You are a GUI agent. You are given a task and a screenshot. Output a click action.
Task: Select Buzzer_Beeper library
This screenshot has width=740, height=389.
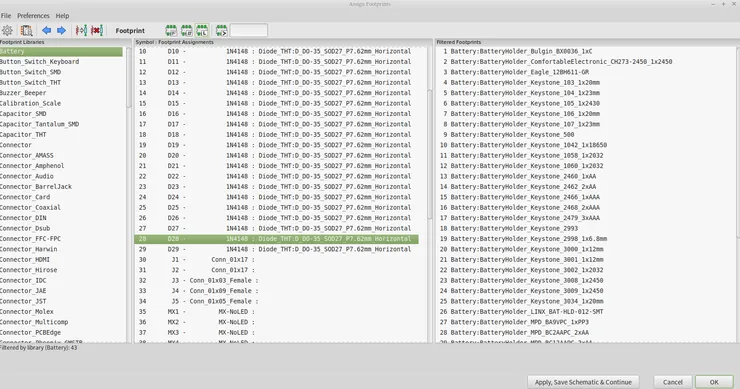61,93
